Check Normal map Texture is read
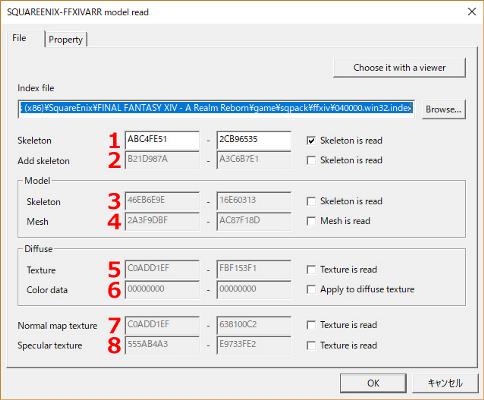 pos(311,325)
